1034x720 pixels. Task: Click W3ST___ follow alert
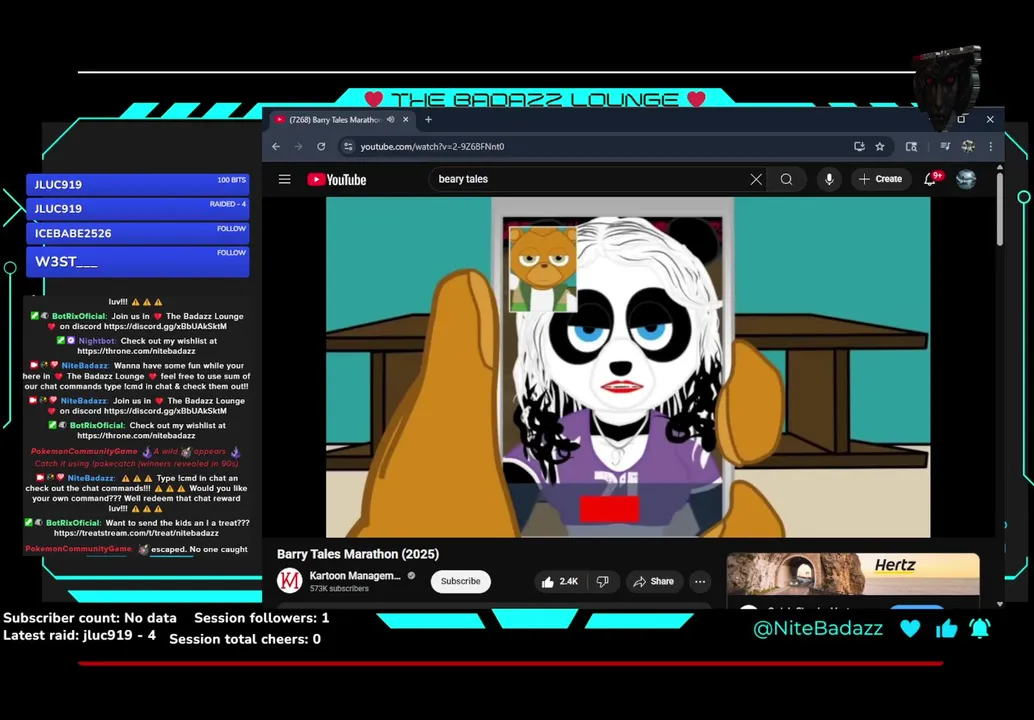coord(137,262)
